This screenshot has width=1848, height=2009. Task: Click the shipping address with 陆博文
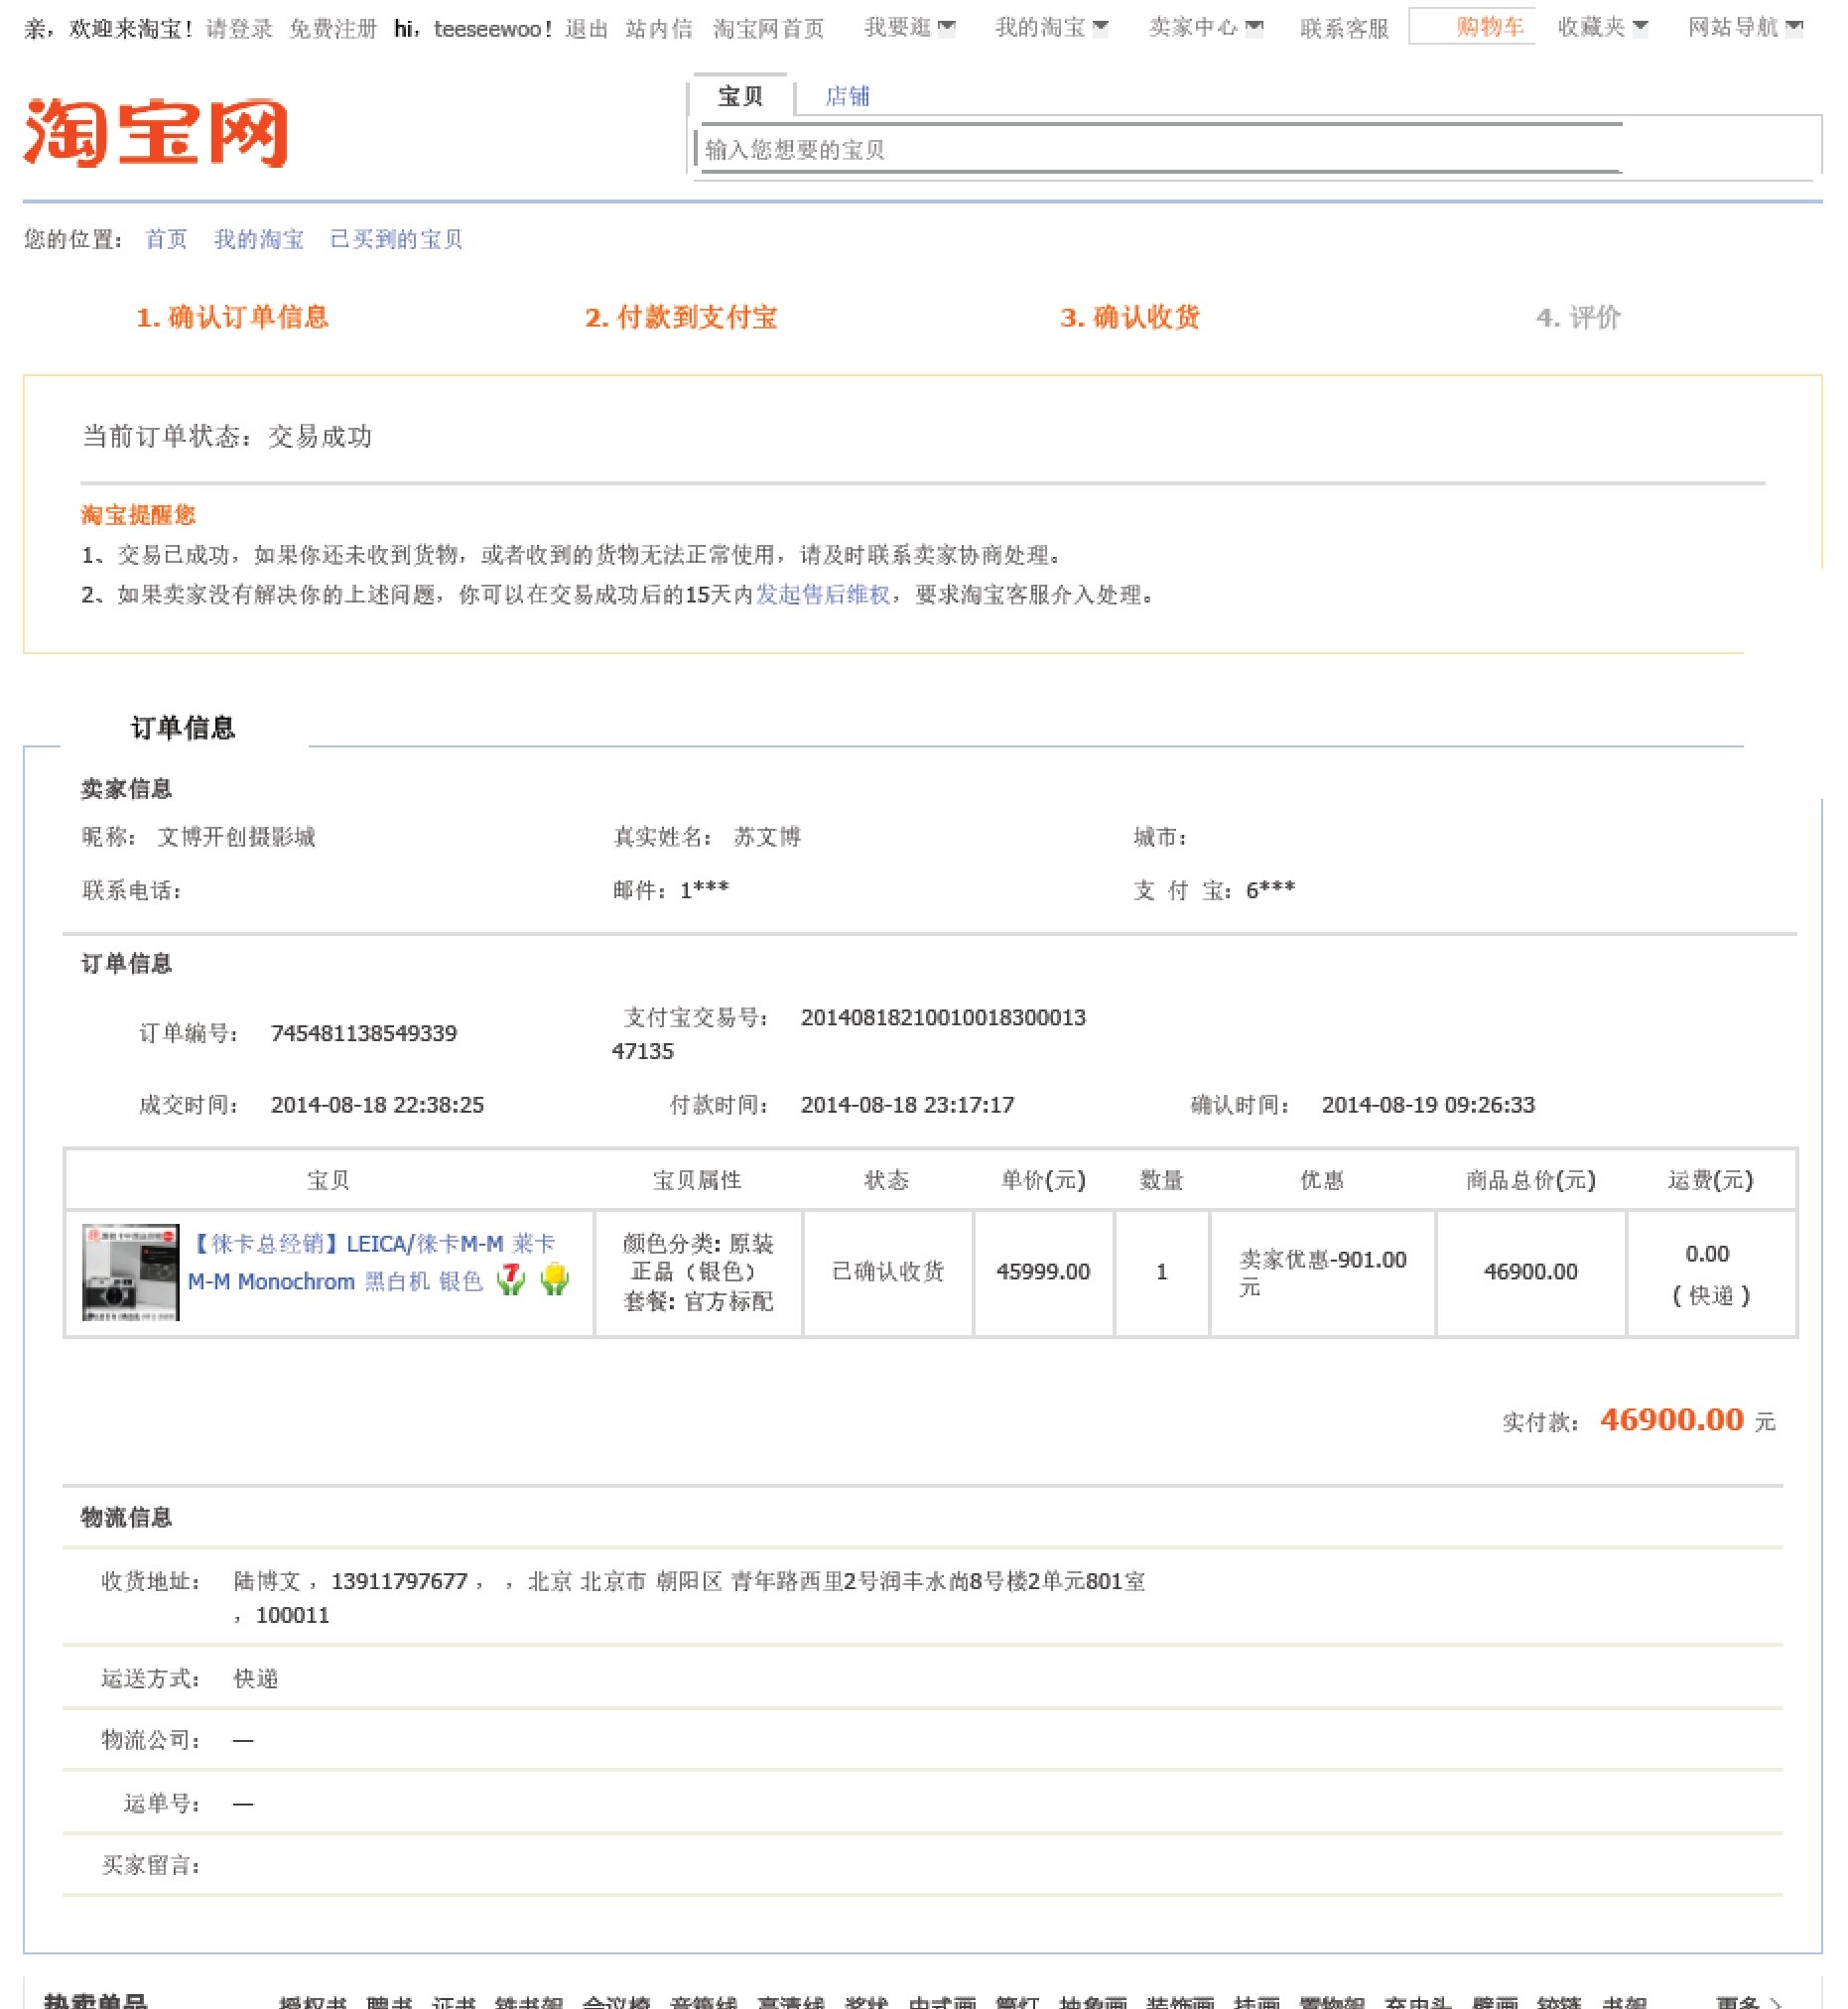click(x=689, y=1598)
